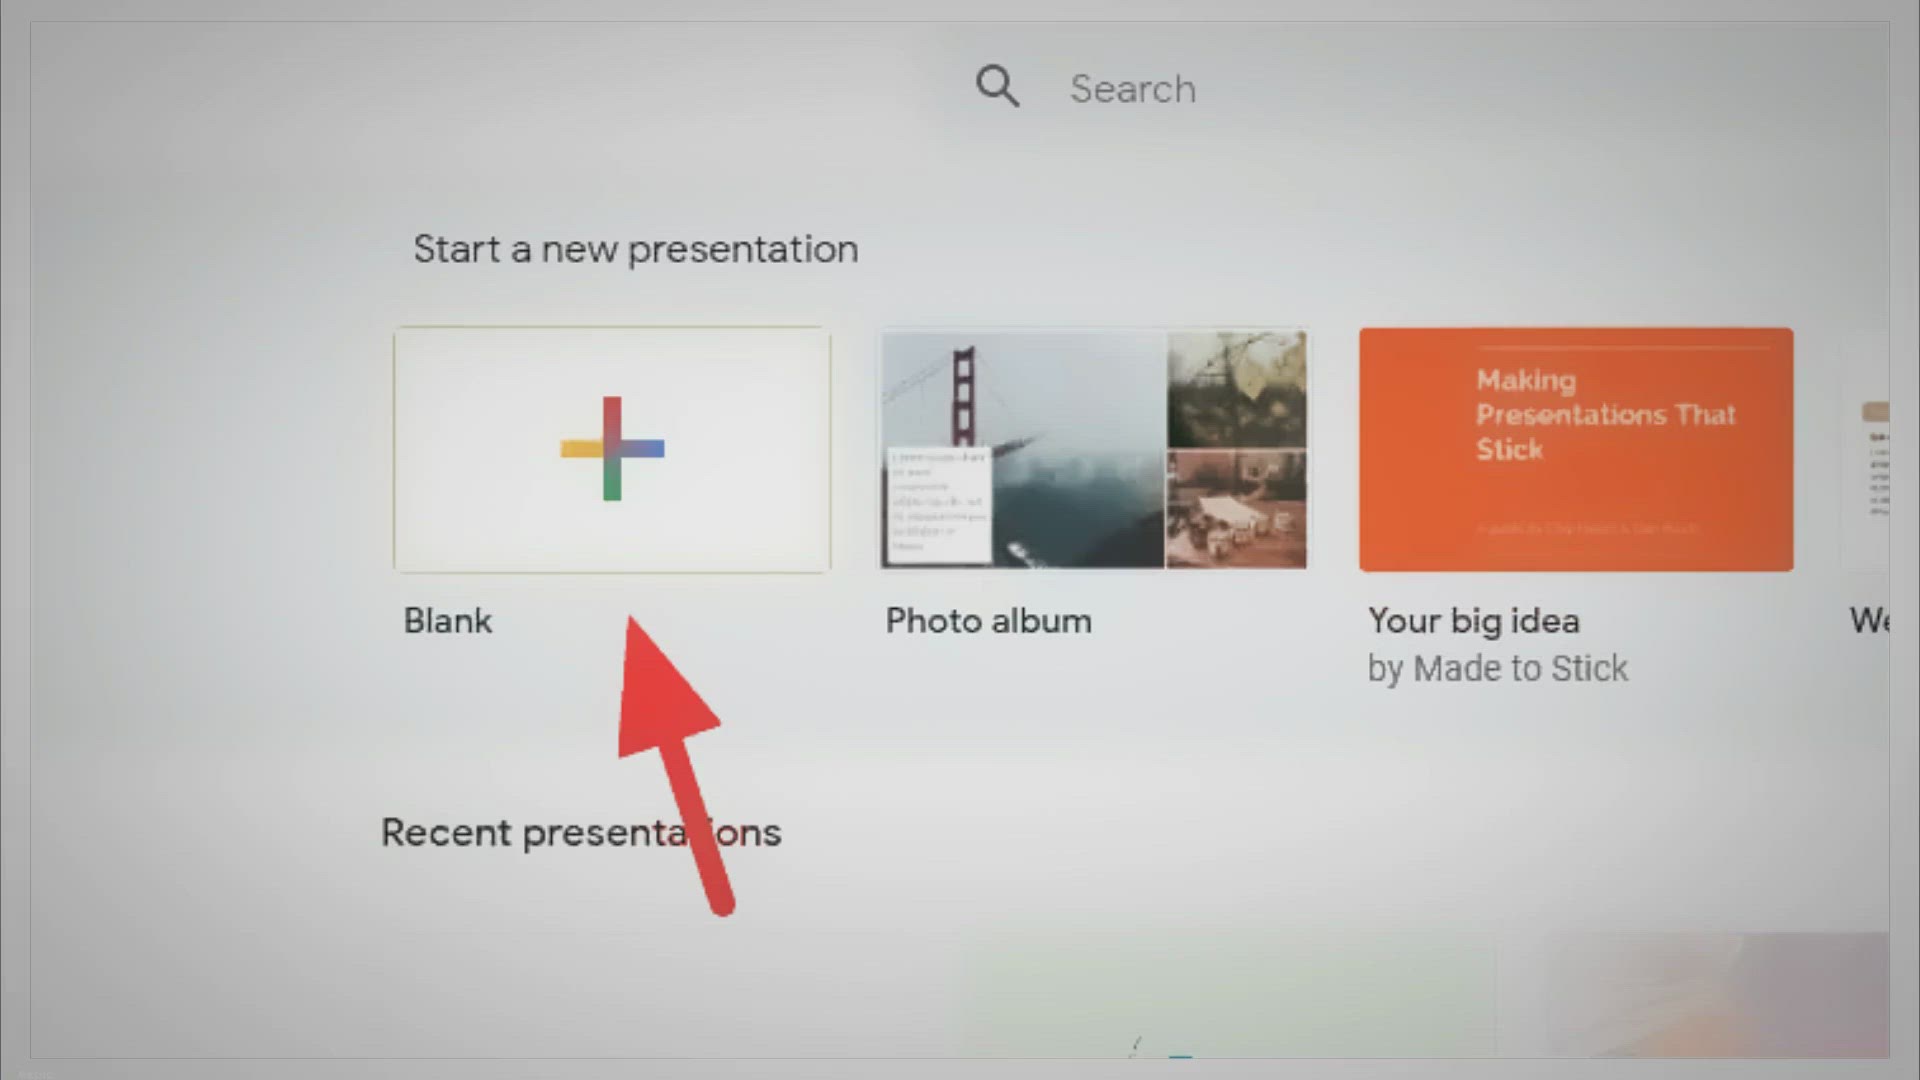
Task: Open the recent presentation at bottom right
Action: pos(1715,995)
